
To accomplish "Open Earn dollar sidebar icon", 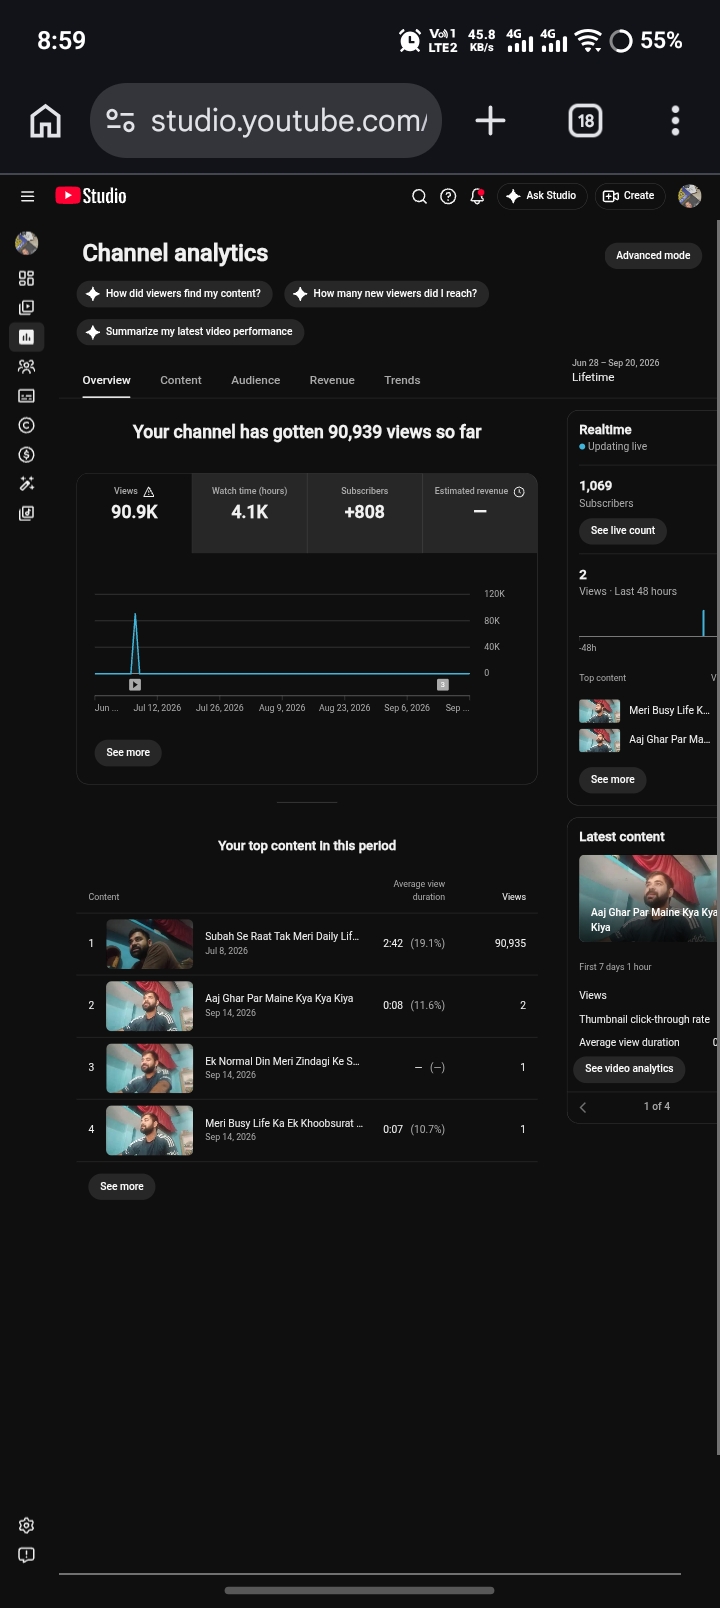I will (27, 455).
